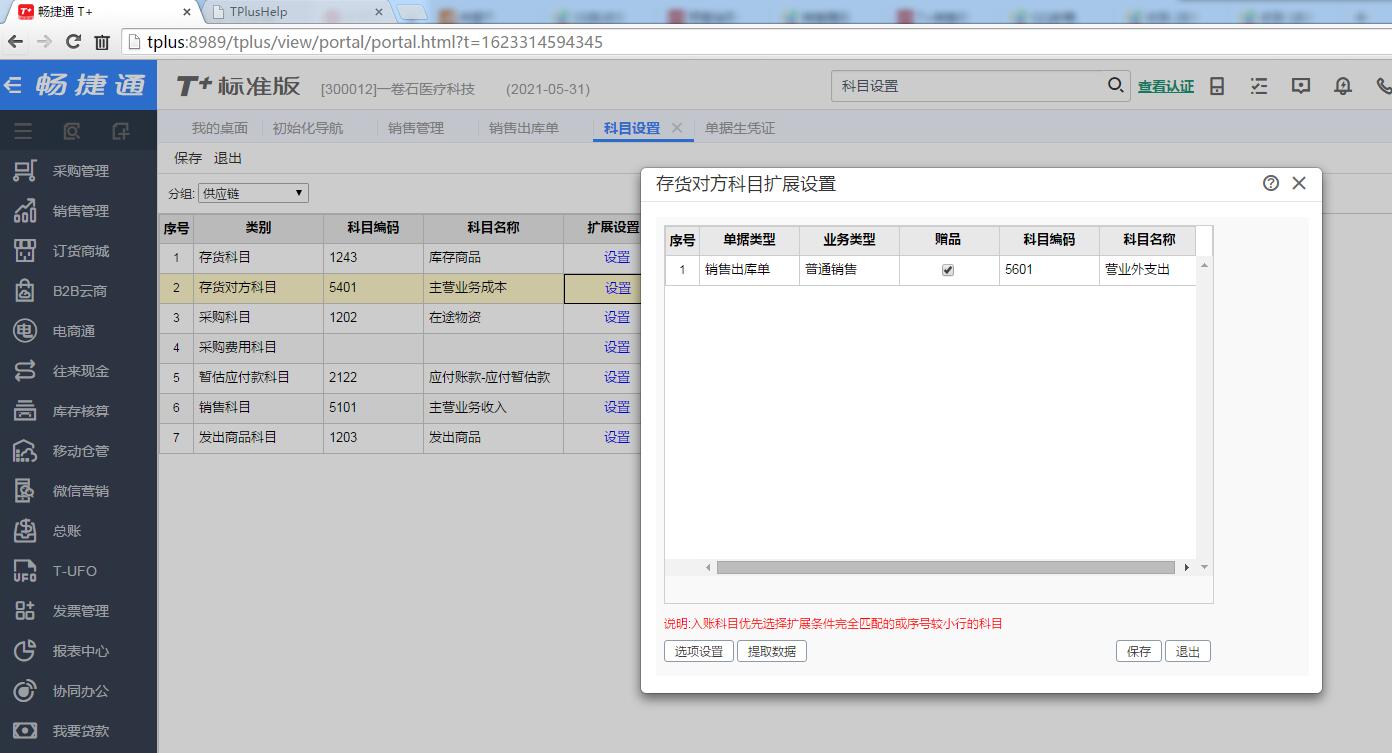
Task: Open the task checklist icon in header
Action: pyautogui.click(x=1259, y=86)
